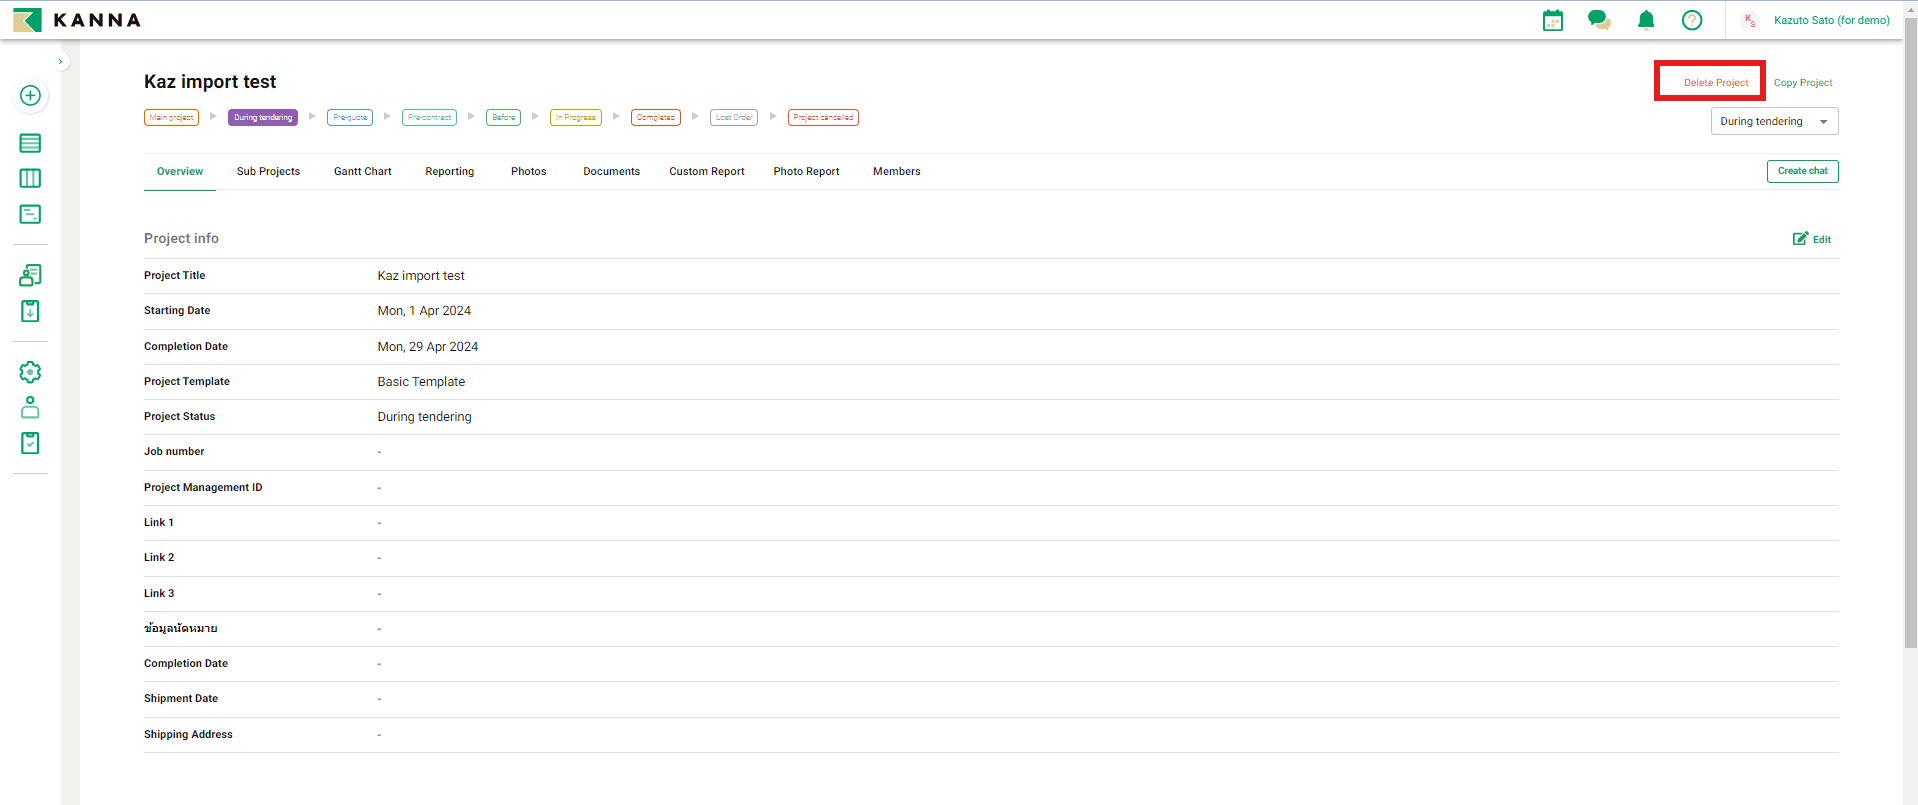Open the calendar icon in header

(x=1552, y=20)
